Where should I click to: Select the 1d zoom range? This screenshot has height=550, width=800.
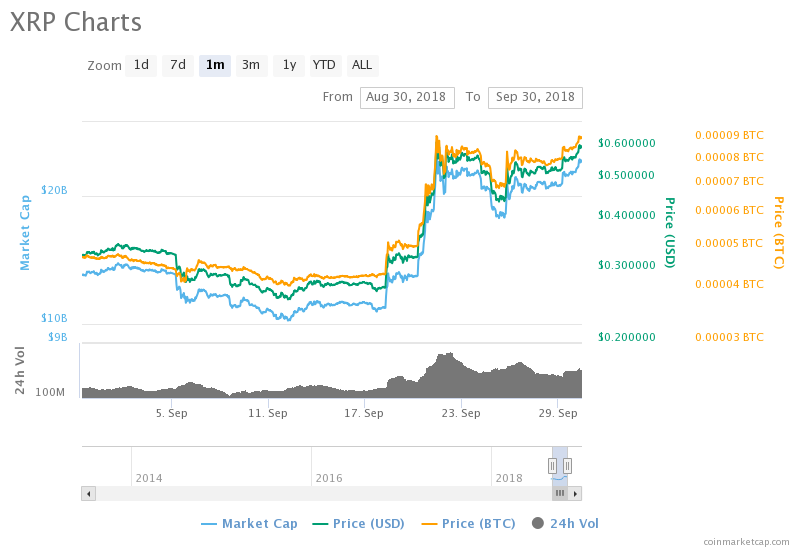click(x=141, y=65)
